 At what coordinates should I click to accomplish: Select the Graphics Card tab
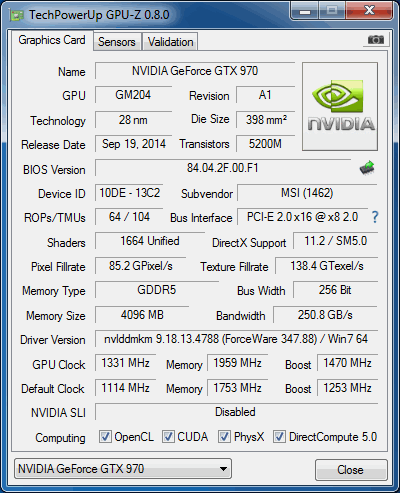pos(52,40)
